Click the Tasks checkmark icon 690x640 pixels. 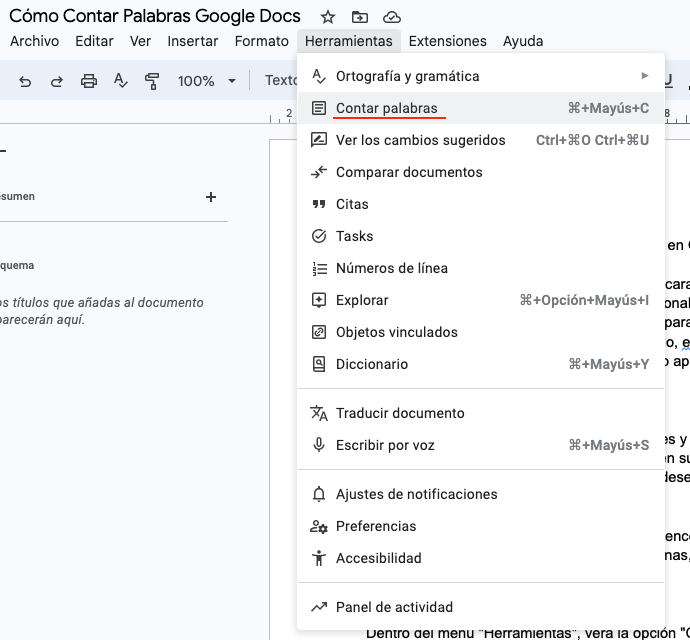click(x=319, y=236)
